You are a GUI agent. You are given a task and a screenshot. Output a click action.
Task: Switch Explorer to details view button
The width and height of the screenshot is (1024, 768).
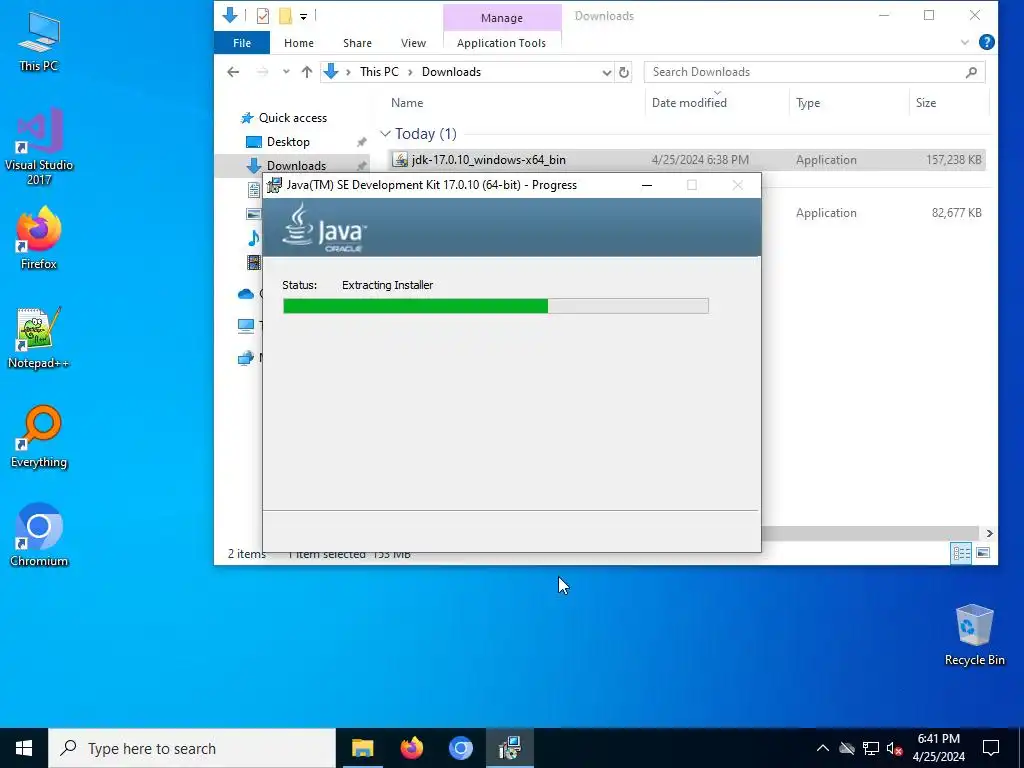(961, 553)
